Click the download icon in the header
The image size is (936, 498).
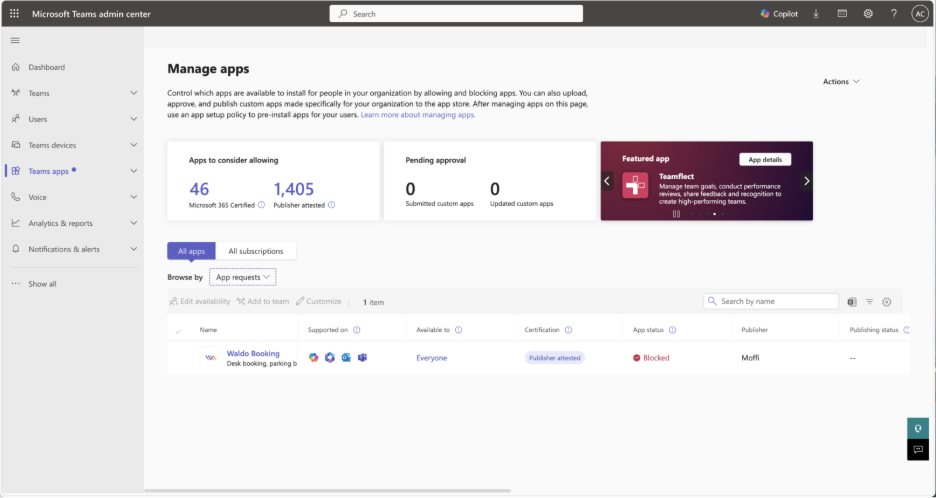816,14
